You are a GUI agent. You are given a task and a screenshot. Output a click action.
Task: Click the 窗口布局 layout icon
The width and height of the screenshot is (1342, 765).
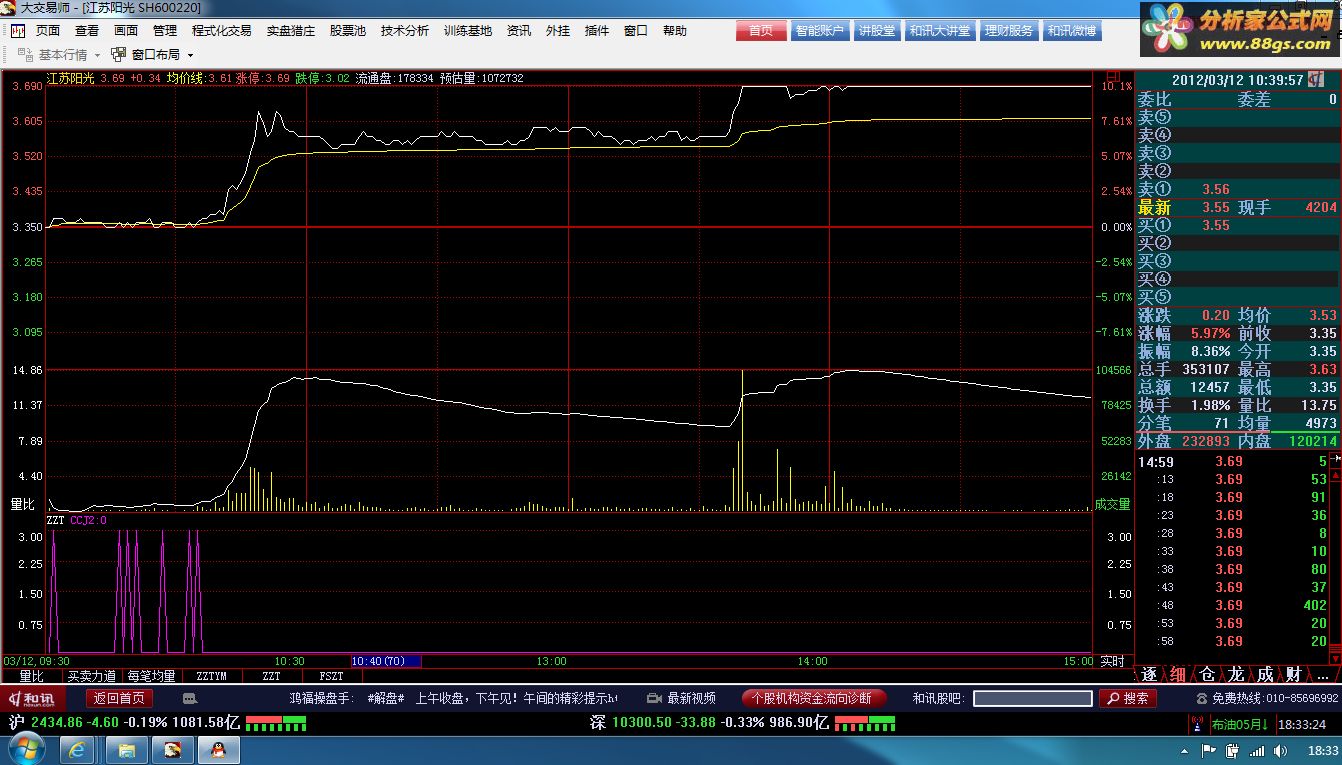119,54
